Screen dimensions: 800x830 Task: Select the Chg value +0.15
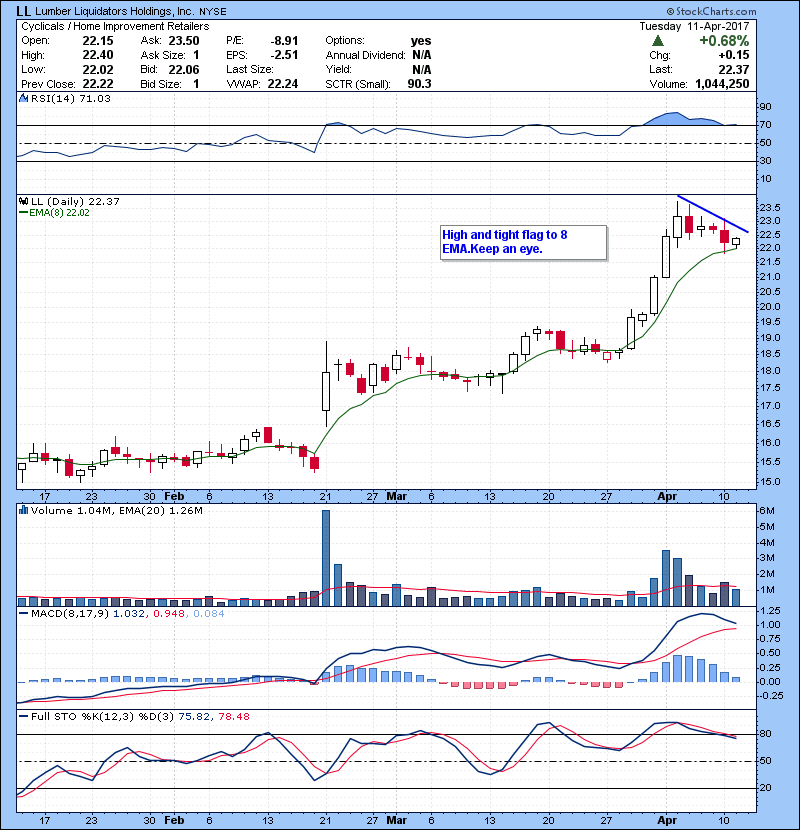(x=734, y=55)
